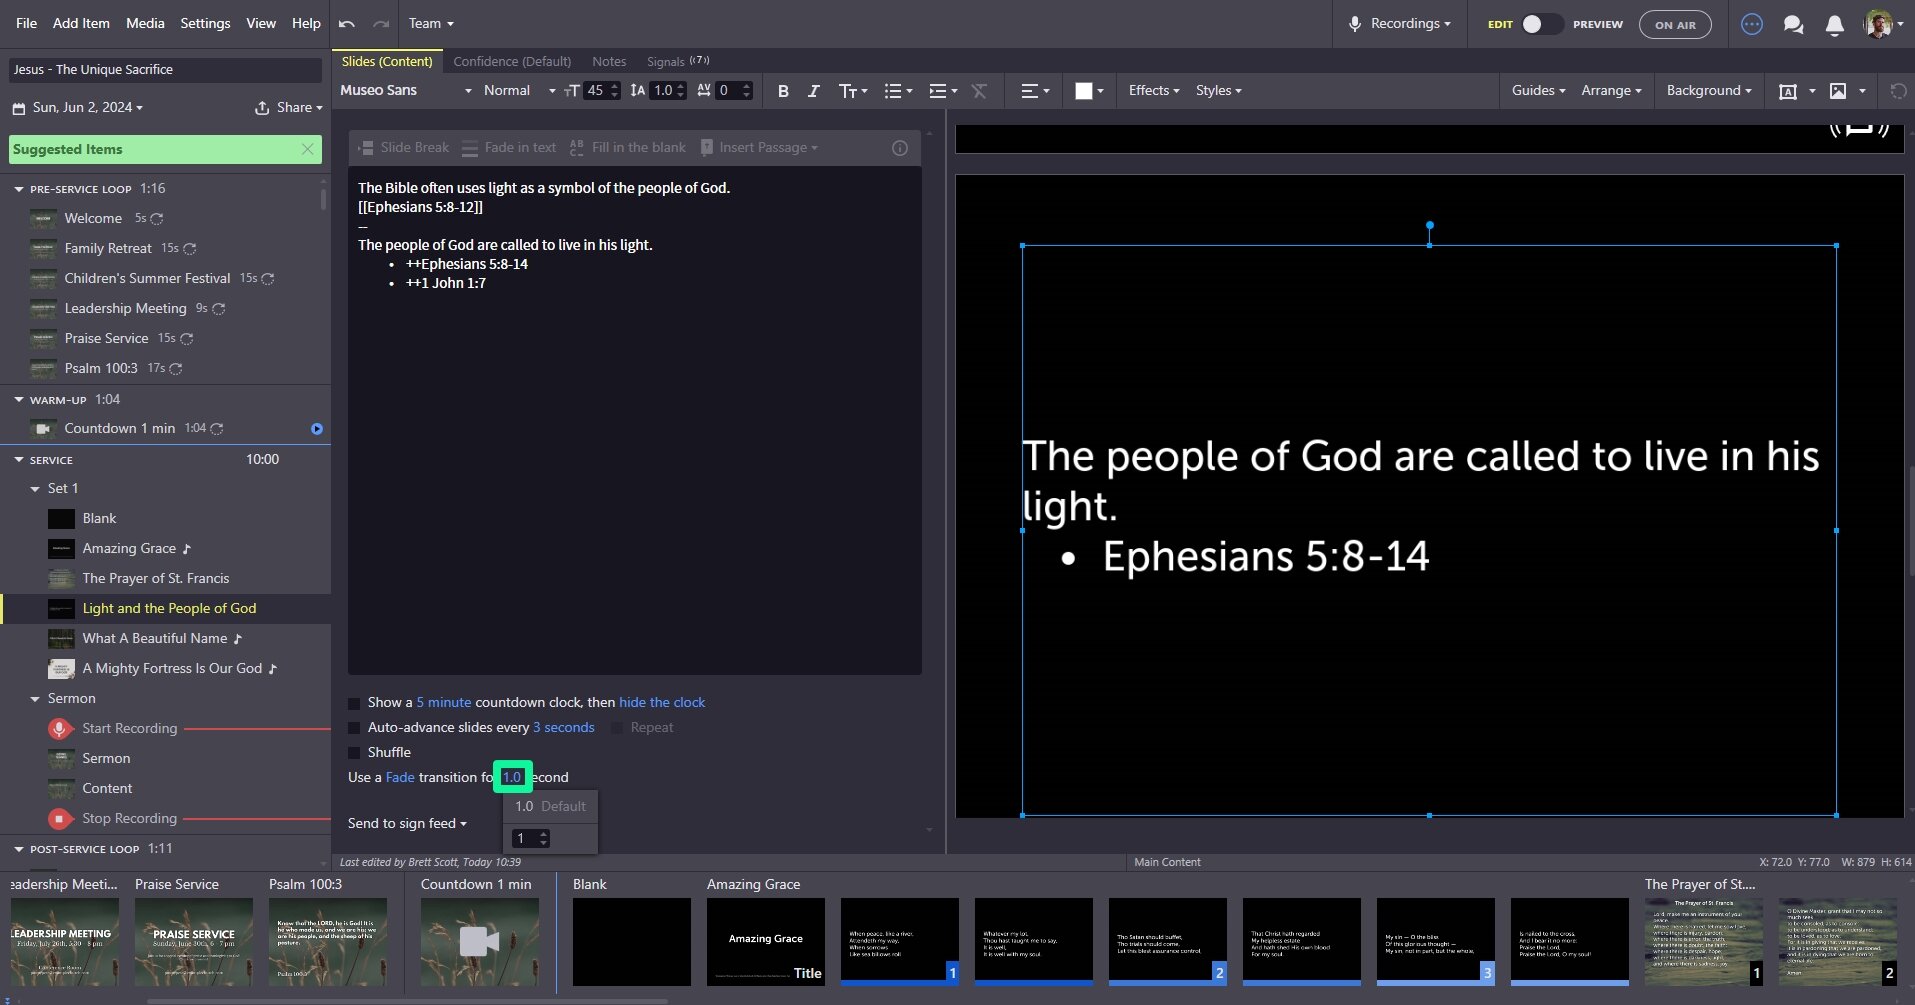Open the bulleted list options
1915x1005 pixels.
click(x=898, y=91)
